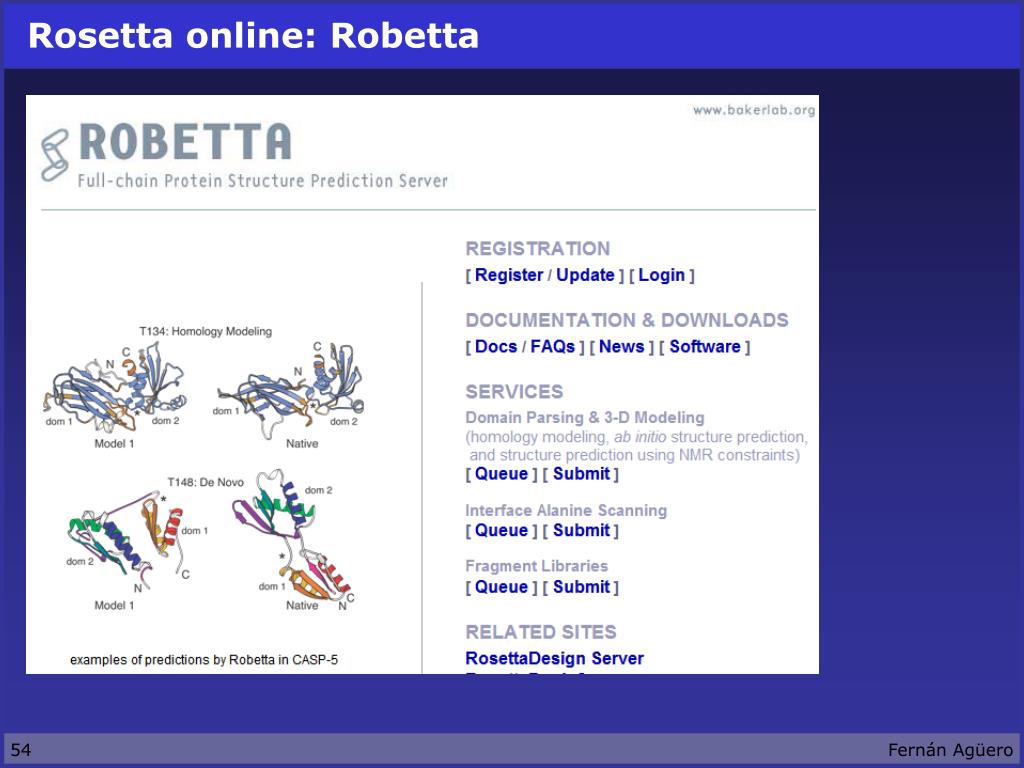The width and height of the screenshot is (1024, 768).
Task: Open Queue under Domain Parsing & 3-D Modeling
Action: click(x=502, y=473)
